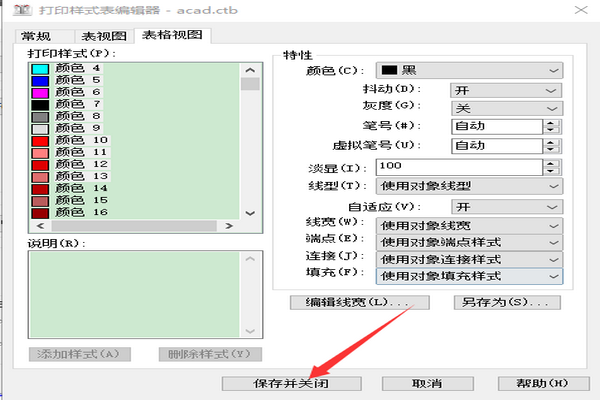Open the 自适应(V) dropdown
The width and height of the screenshot is (600, 400).
507,207
